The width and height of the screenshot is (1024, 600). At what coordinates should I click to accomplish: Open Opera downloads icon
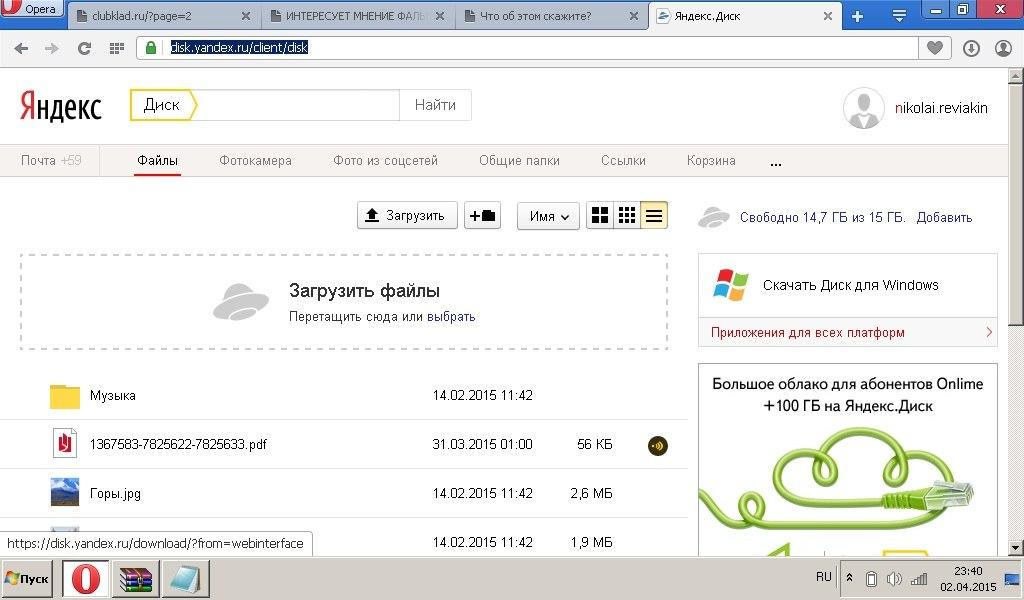pyautogui.click(x=971, y=48)
